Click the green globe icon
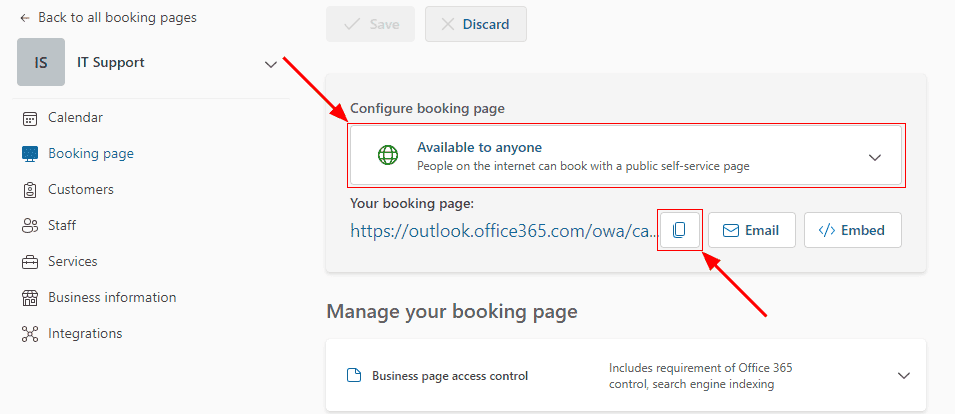The height and width of the screenshot is (414, 955). pyautogui.click(x=387, y=155)
